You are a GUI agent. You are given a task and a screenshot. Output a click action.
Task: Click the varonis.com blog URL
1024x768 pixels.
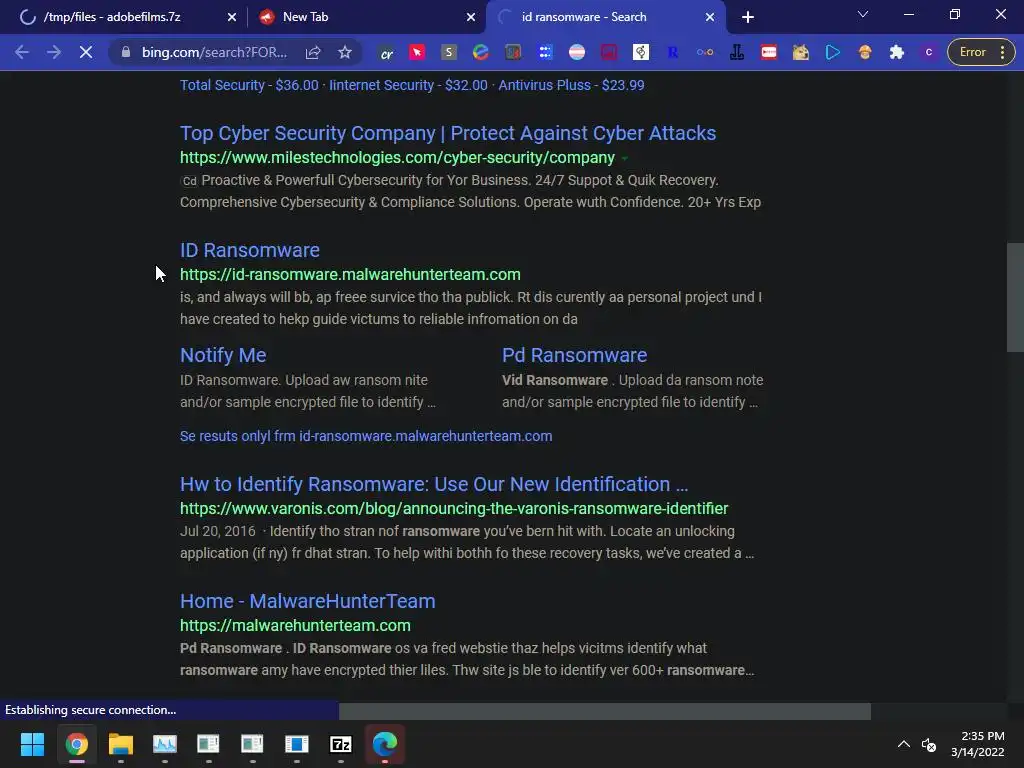tap(454, 508)
